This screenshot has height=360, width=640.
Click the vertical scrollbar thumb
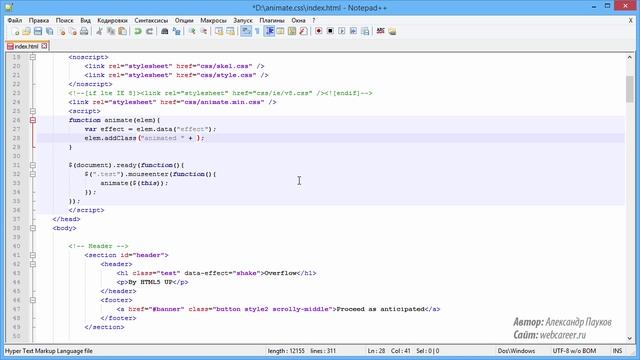coord(629,89)
